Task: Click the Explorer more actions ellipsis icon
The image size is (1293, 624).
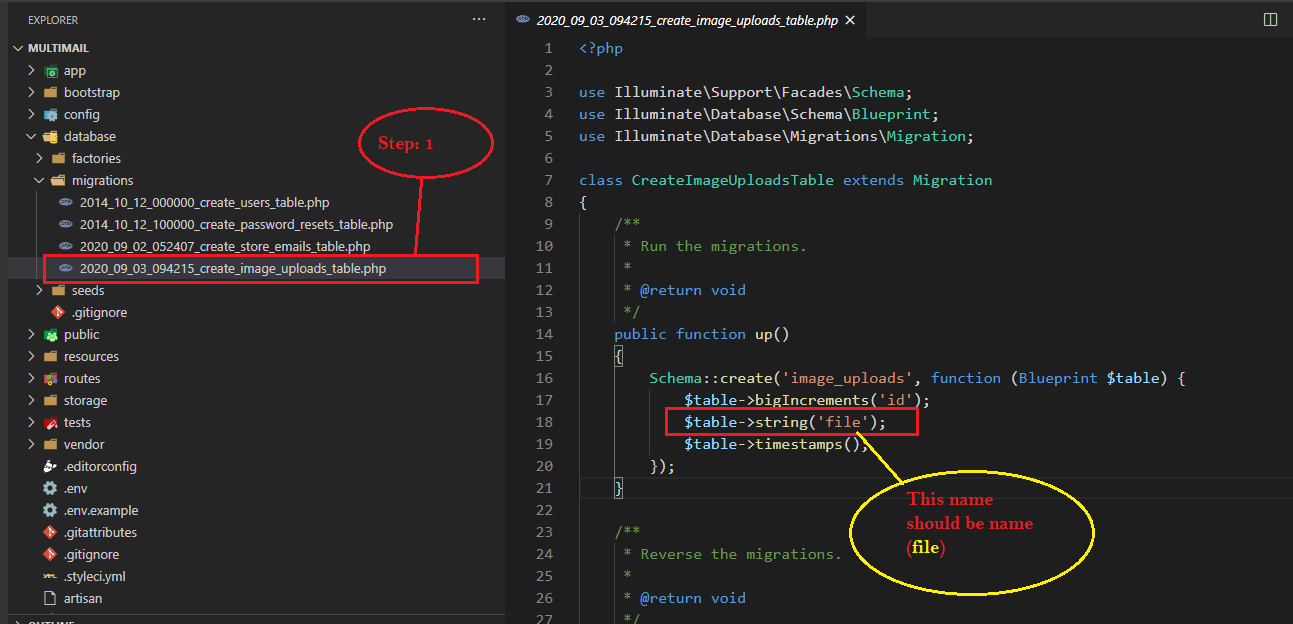Action: [479, 20]
